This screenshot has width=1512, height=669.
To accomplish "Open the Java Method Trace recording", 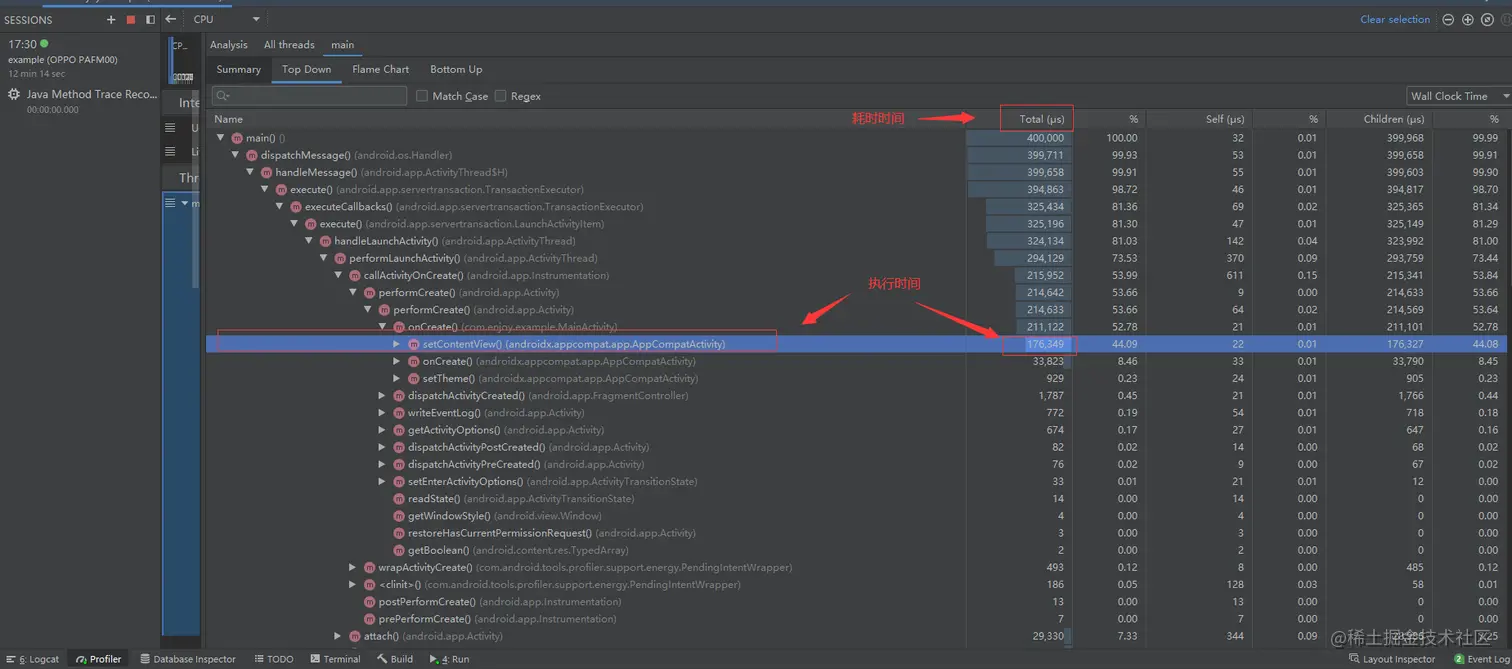I will pos(79,100).
